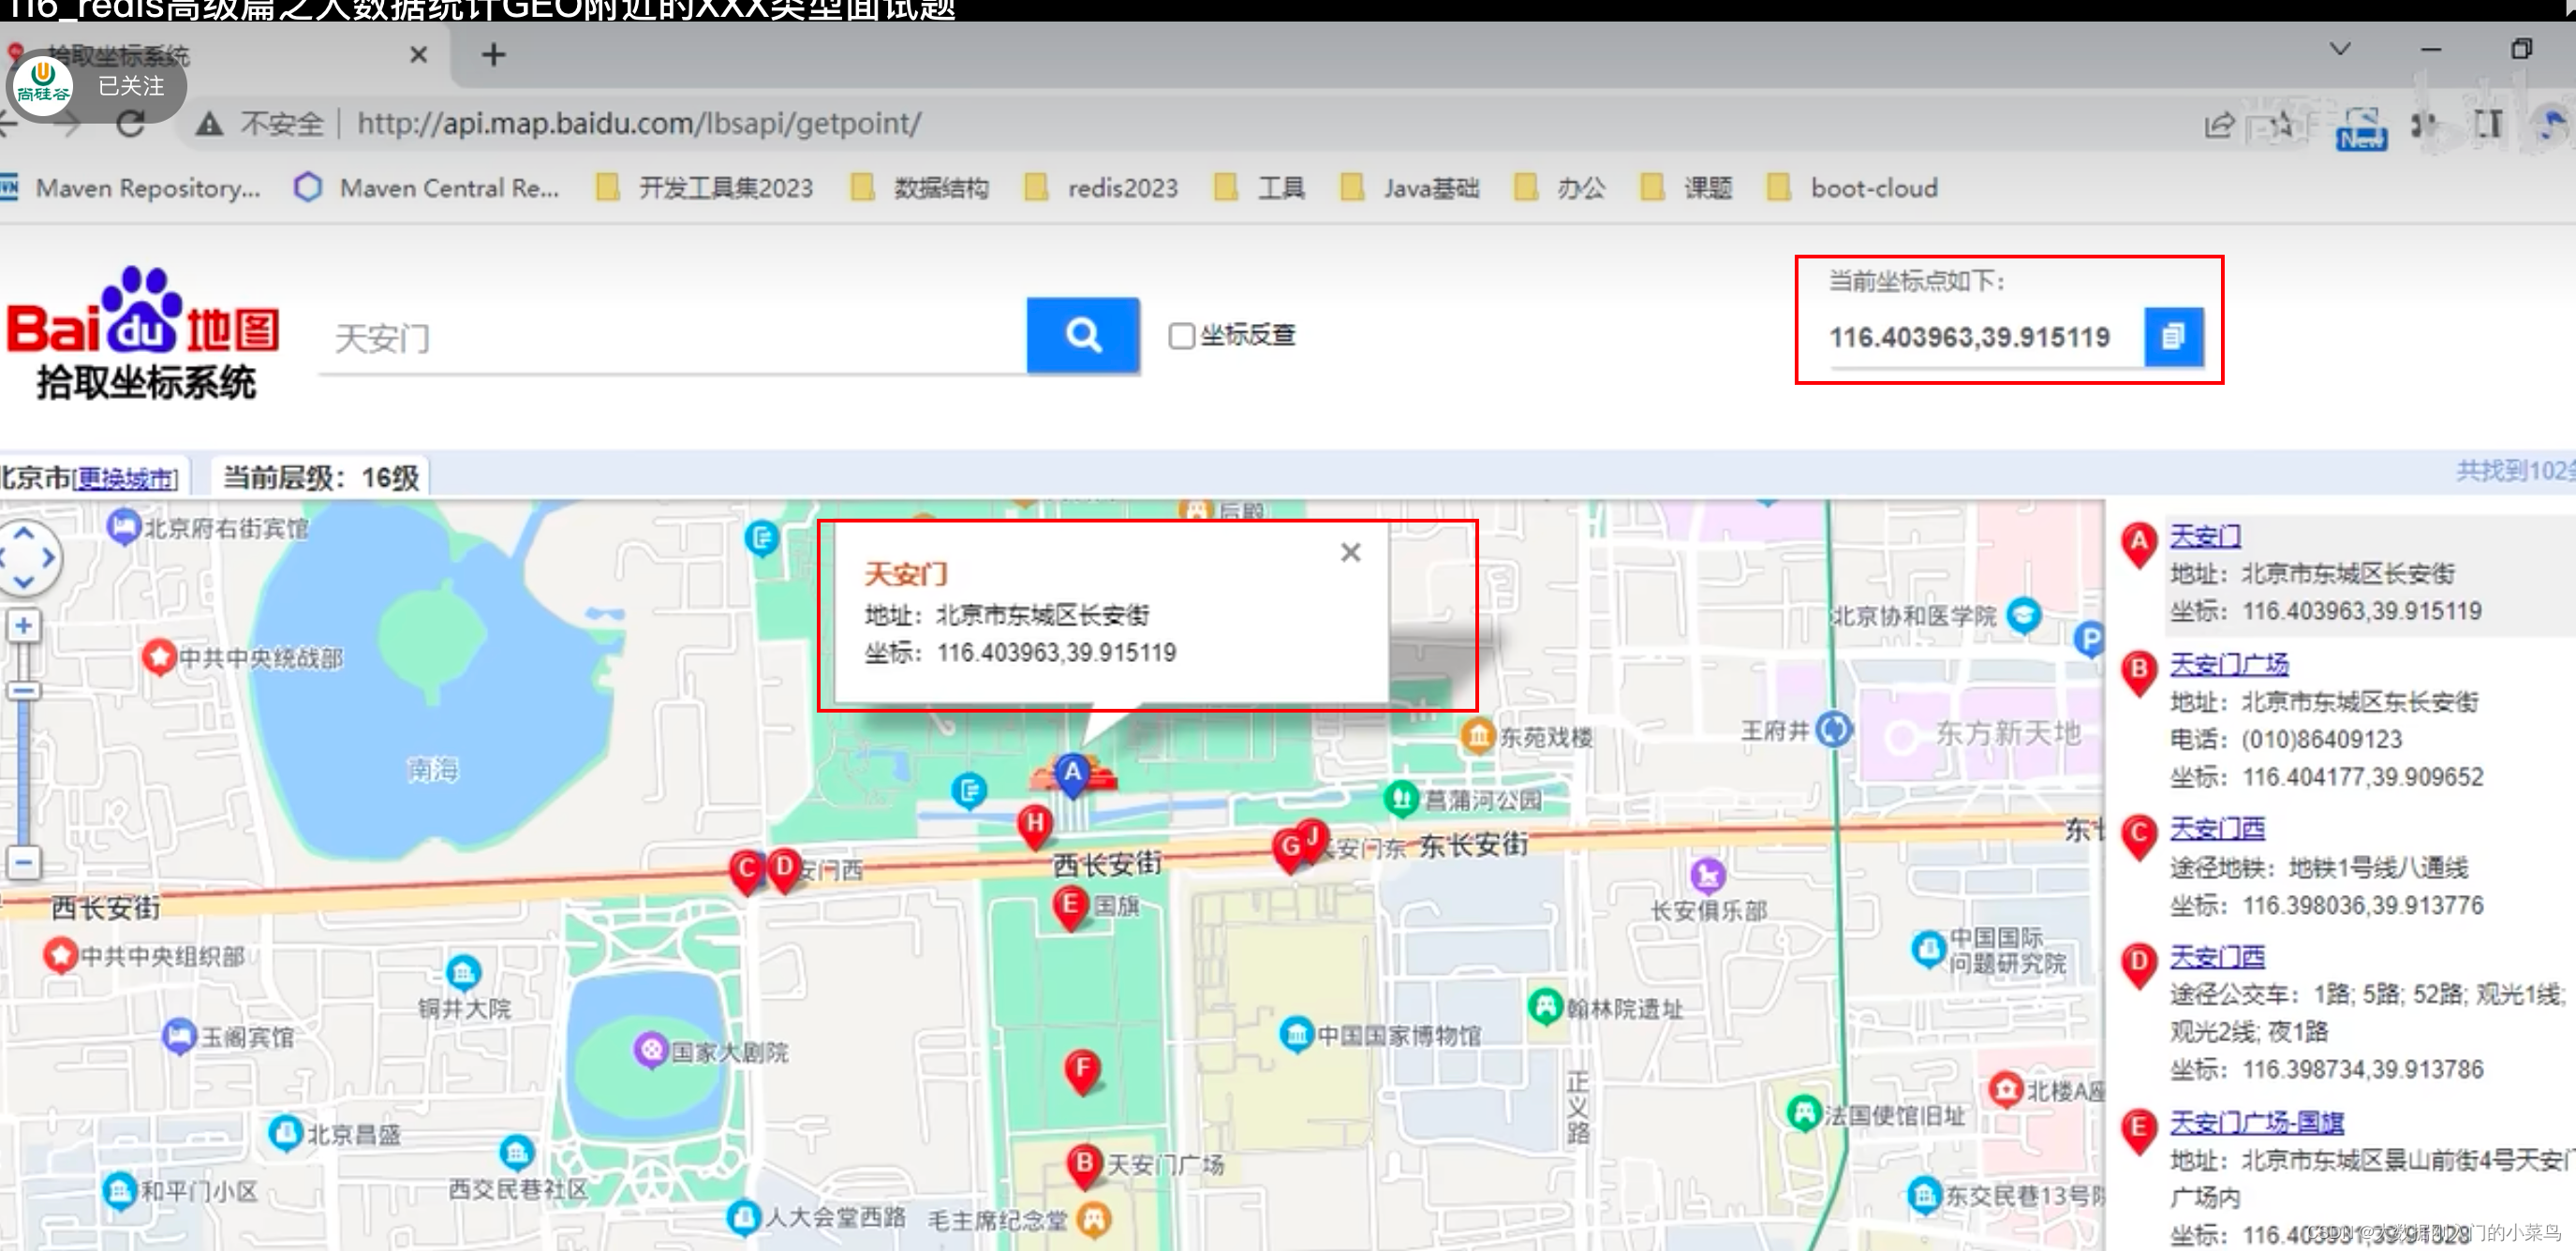The image size is (2576, 1251).
Task: Open the 天安门广场-国旗 result link
Action: tap(2256, 1122)
